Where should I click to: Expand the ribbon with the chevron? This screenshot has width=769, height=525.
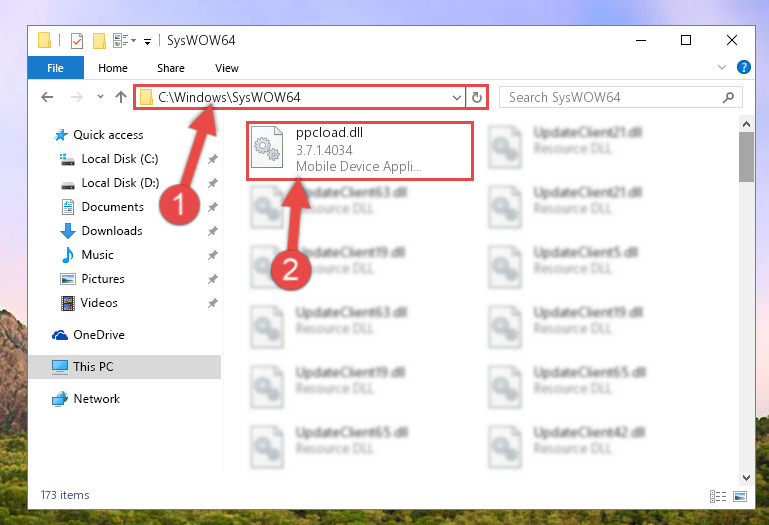[721, 67]
